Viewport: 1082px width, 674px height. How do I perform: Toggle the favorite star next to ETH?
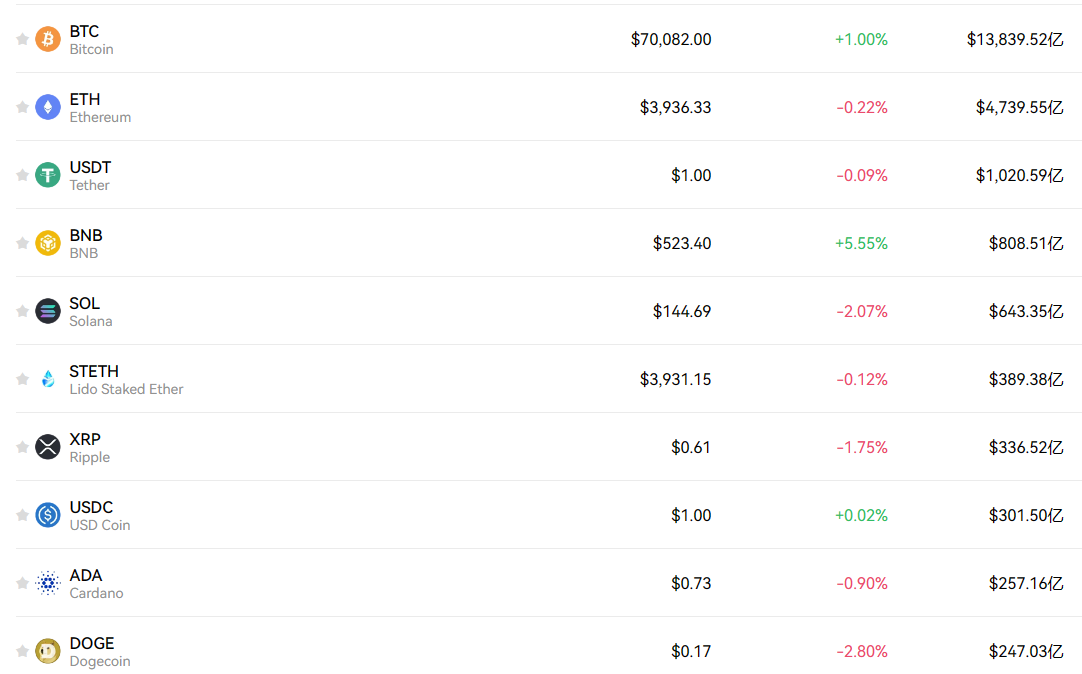22,107
